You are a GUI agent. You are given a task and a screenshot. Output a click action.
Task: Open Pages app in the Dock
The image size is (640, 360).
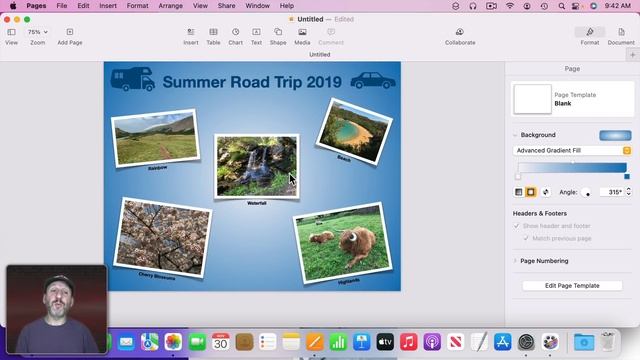pyautogui.click(x=315, y=342)
